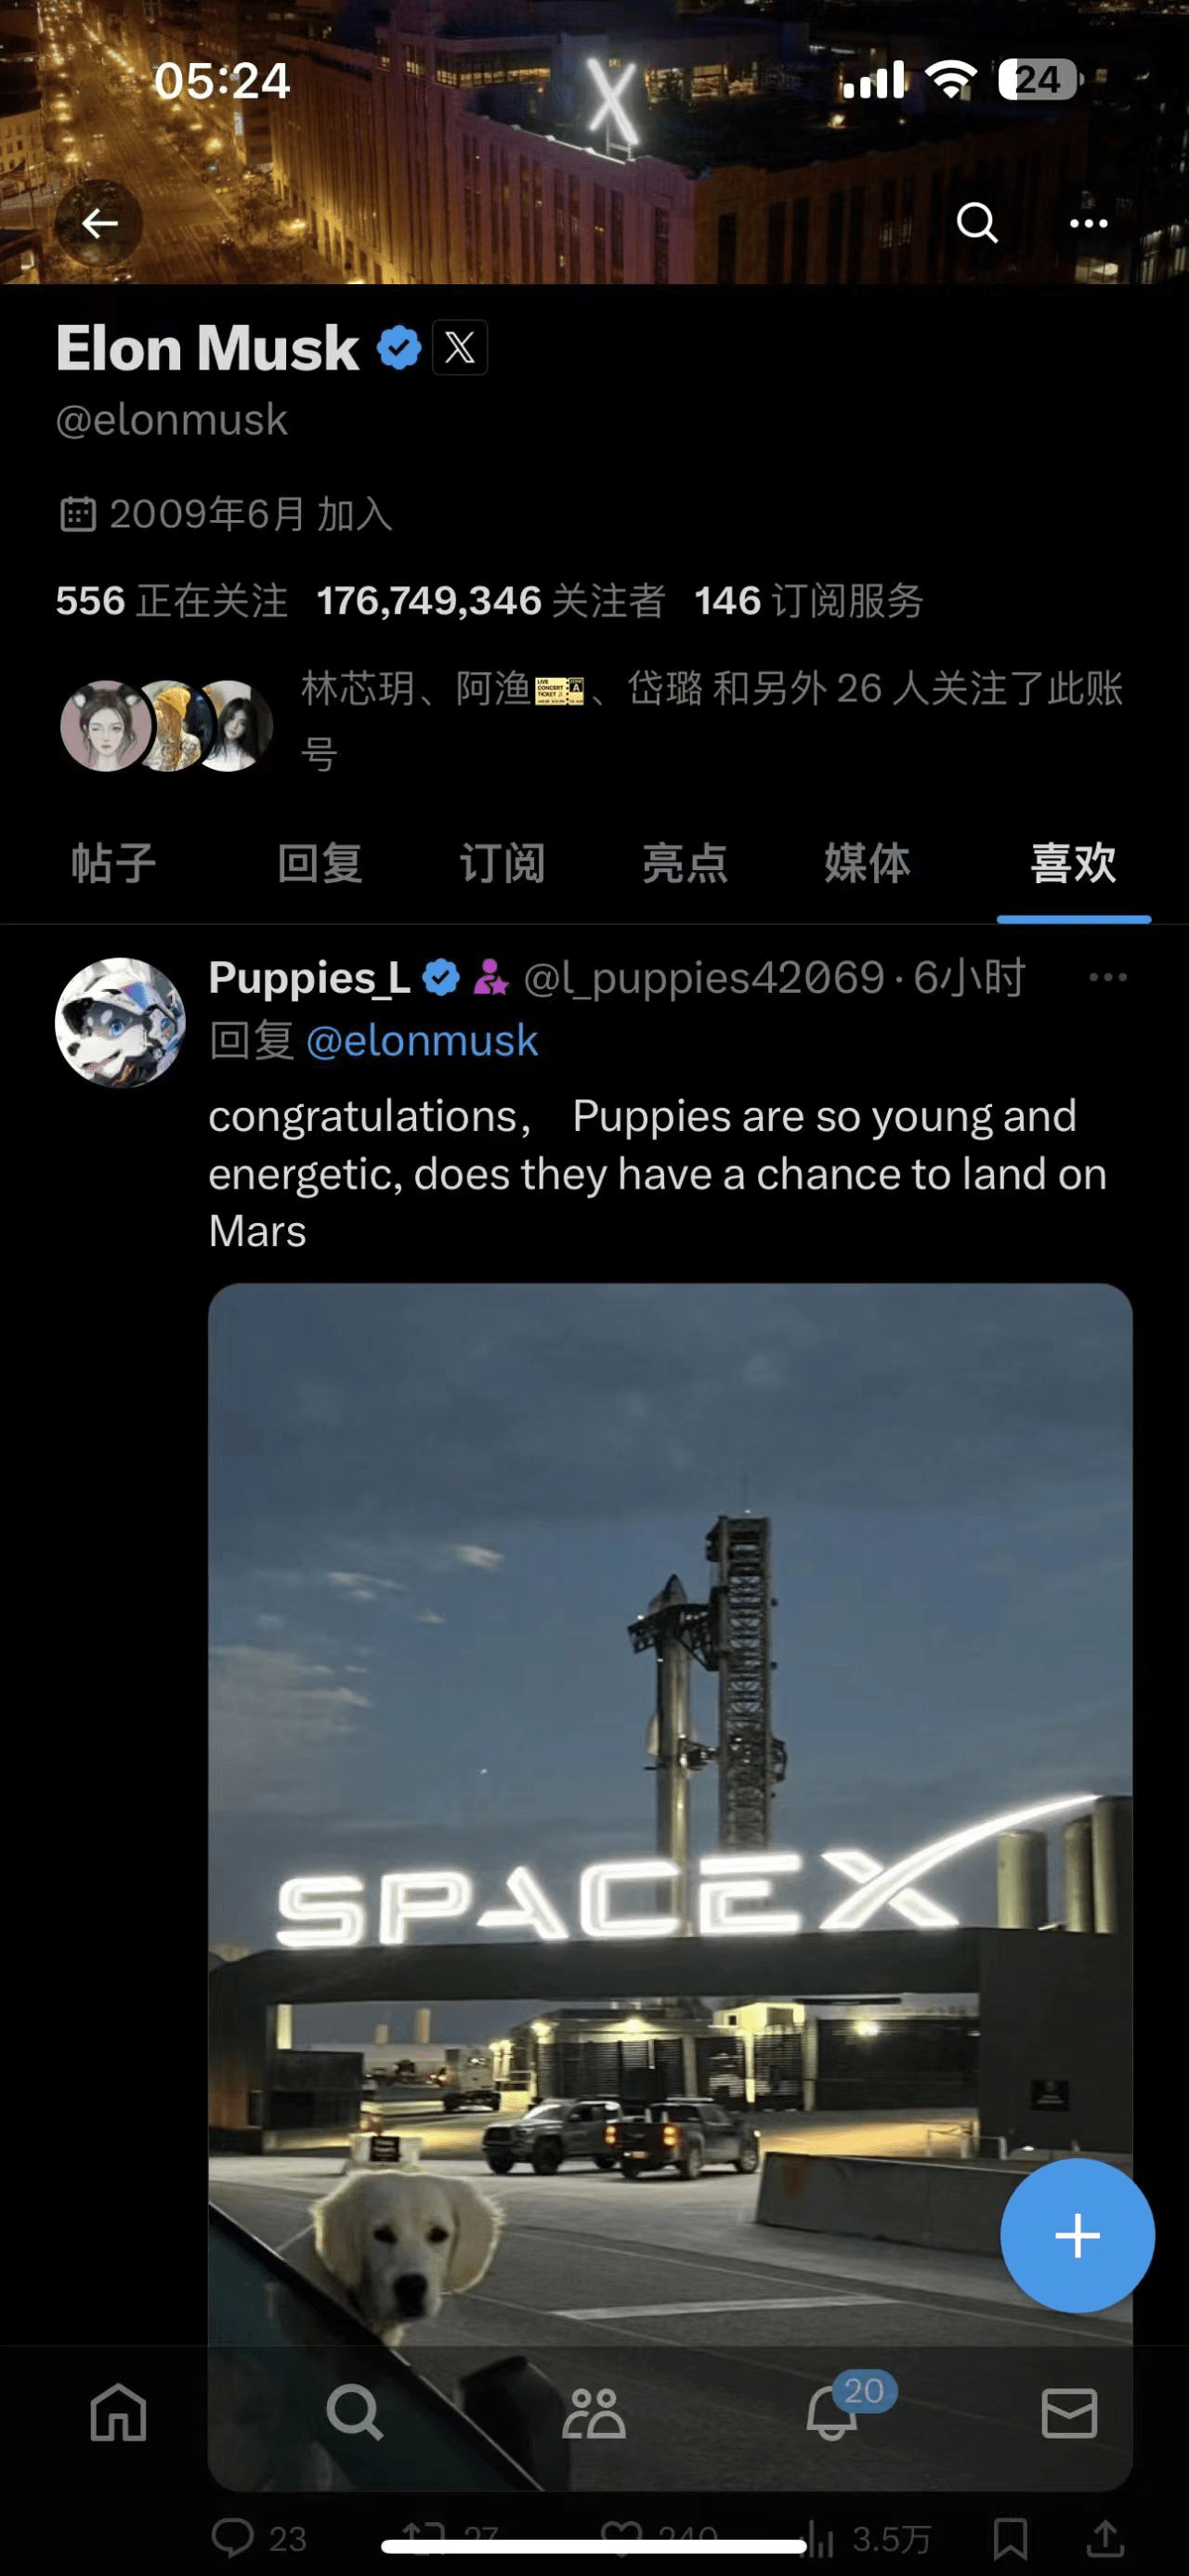
Task: Switch to 媒体 tab
Action: coord(867,863)
